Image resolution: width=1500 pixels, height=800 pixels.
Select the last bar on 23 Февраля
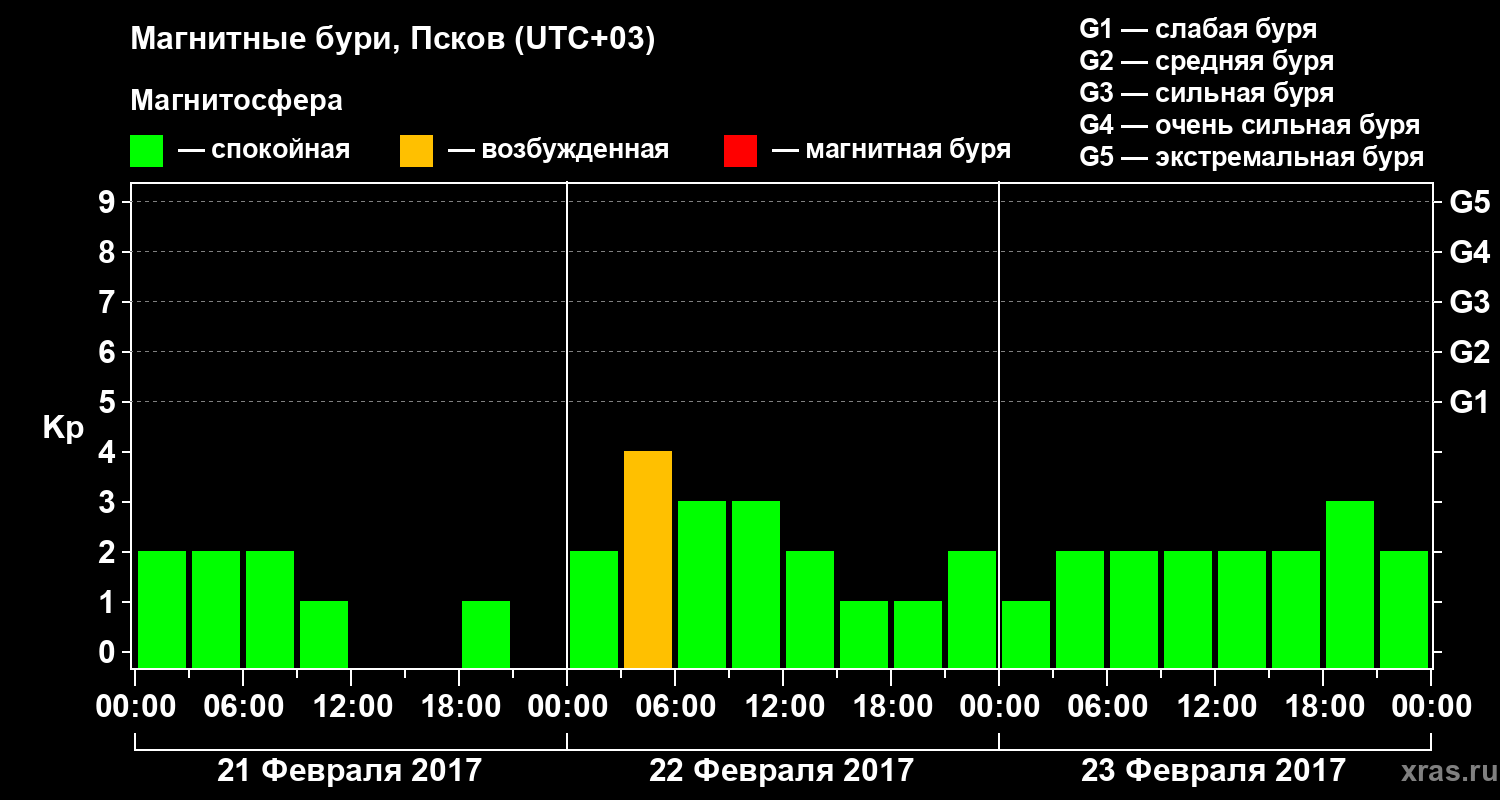(1404, 610)
